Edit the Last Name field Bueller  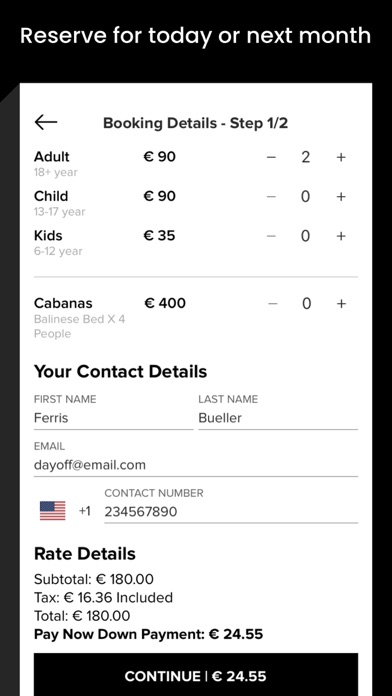278,418
